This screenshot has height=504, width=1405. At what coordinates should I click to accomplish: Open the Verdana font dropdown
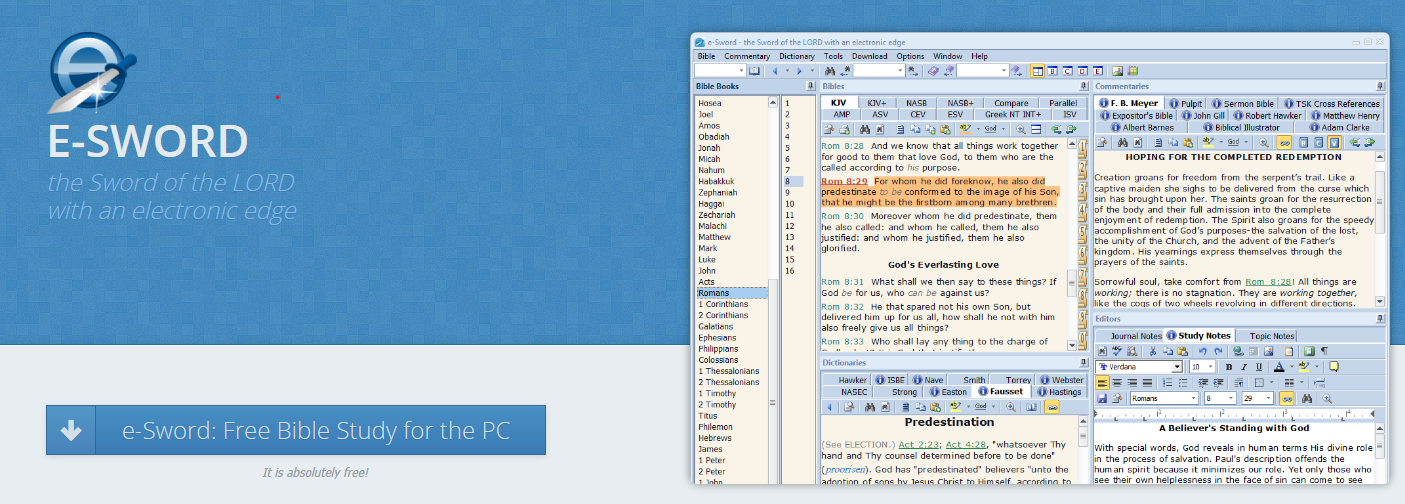click(x=1177, y=366)
